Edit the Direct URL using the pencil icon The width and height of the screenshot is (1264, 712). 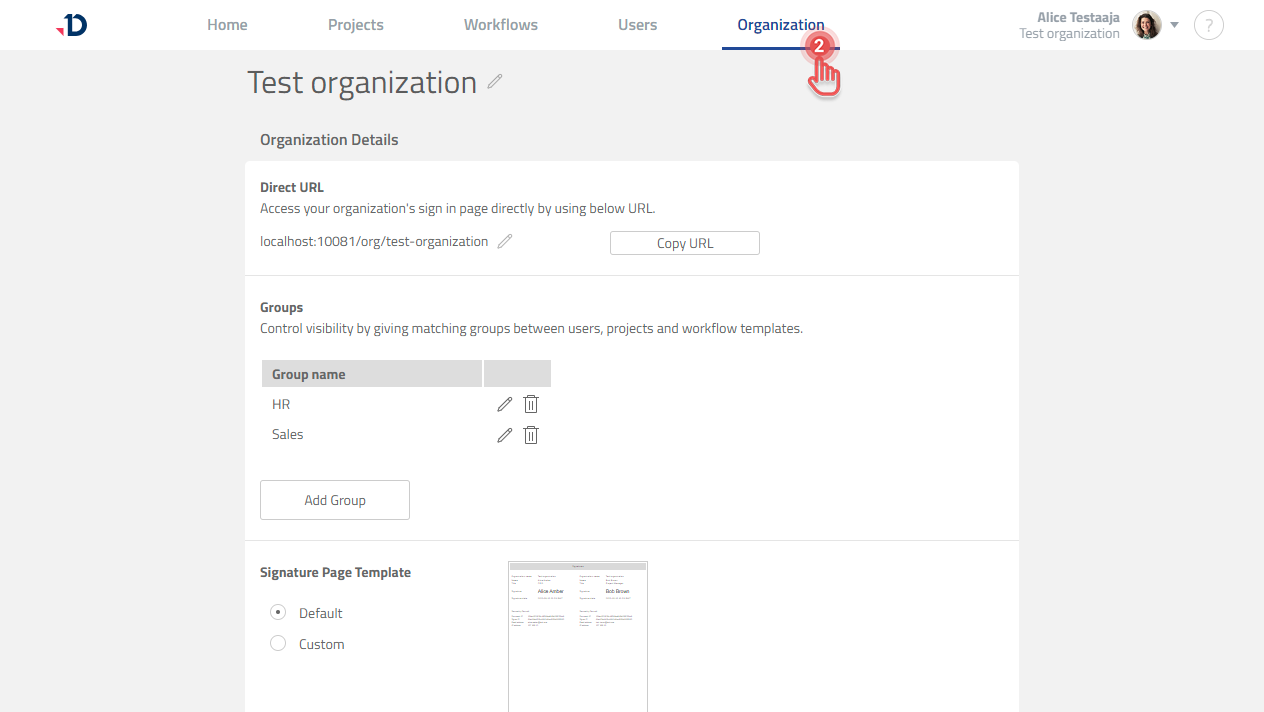pos(504,241)
